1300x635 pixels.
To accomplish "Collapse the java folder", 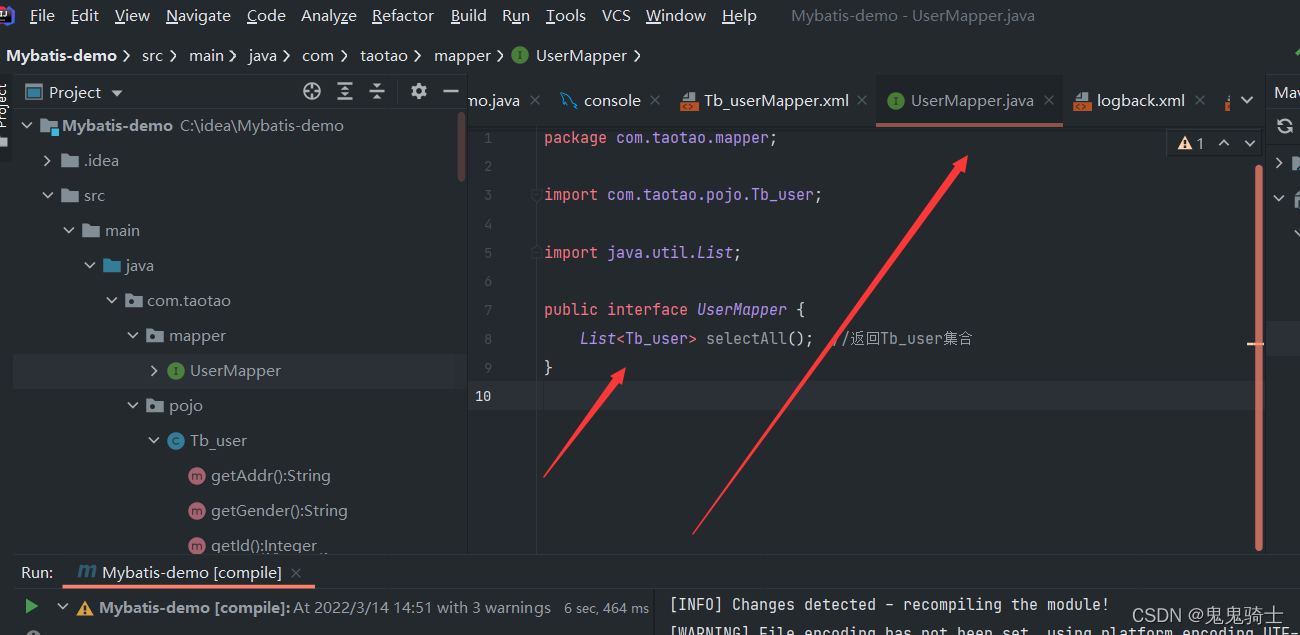I will [89, 266].
